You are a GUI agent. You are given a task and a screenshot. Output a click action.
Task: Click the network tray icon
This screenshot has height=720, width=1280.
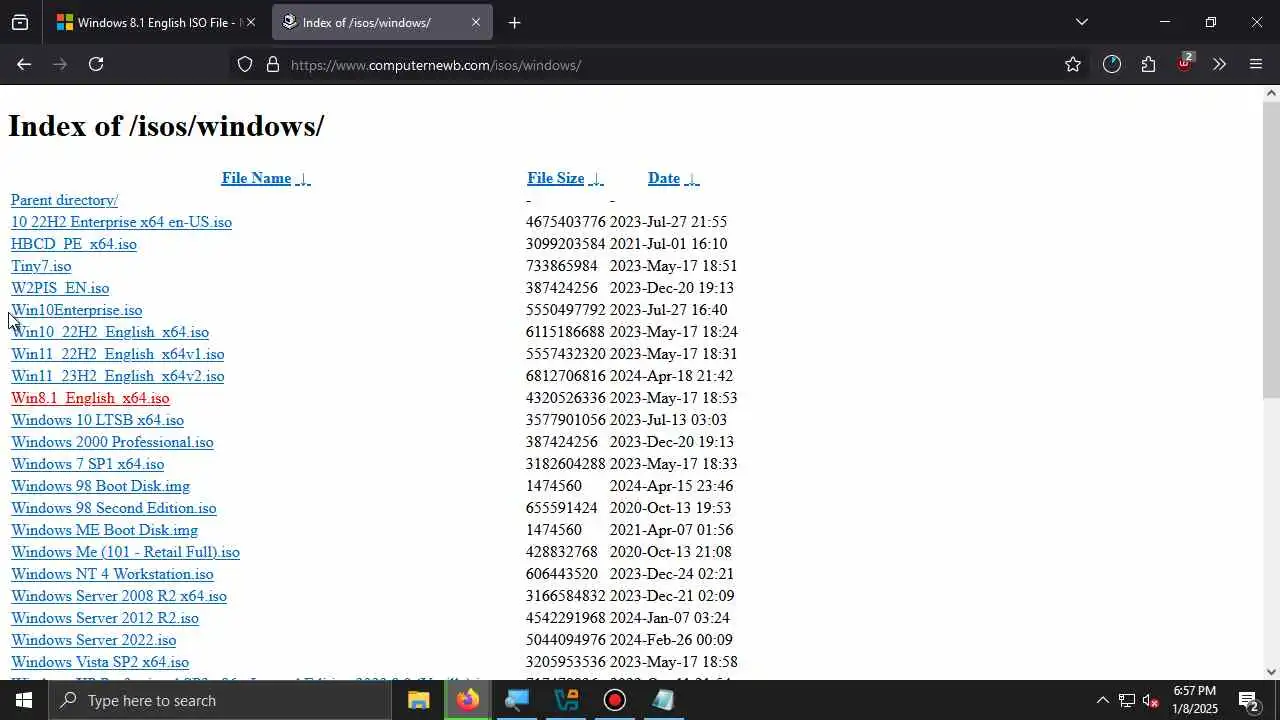pos(1126,700)
